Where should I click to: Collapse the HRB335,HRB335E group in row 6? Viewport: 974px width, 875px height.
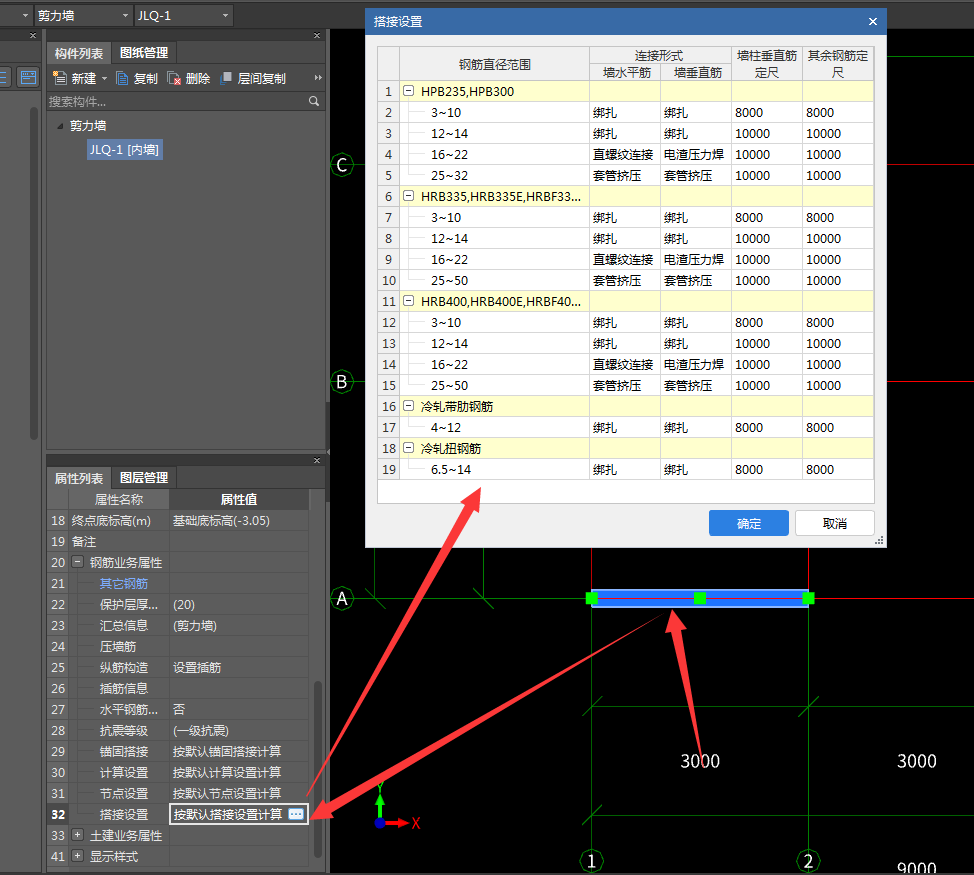point(408,196)
